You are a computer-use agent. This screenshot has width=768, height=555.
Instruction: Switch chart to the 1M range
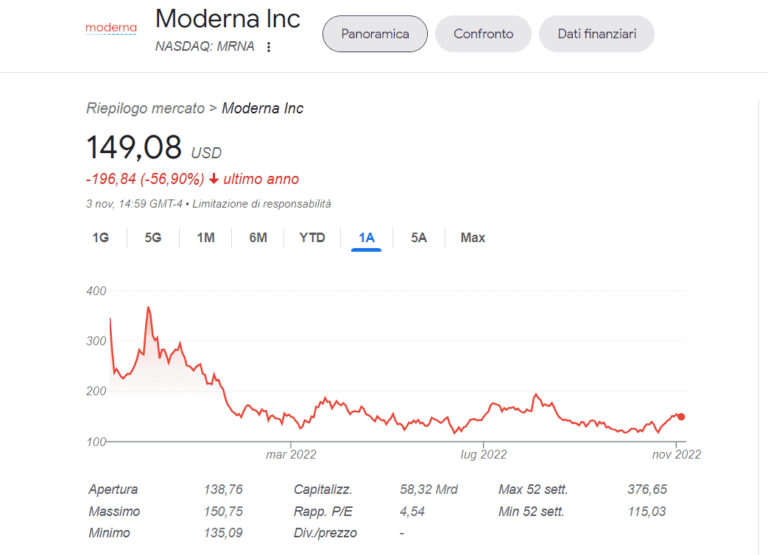point(205,238)
